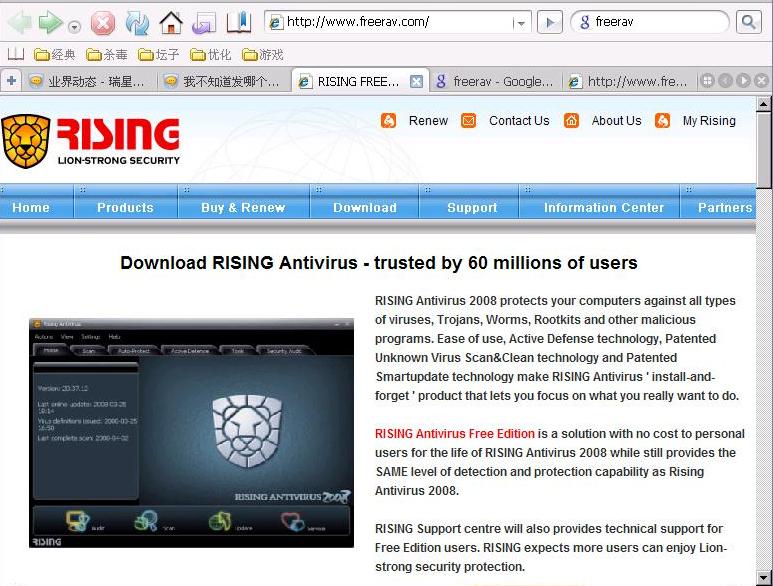Image resolution: width=773 pixels, height=586 pixels.
Task: Click the Renew orange icon
Action: coord(388,120)
